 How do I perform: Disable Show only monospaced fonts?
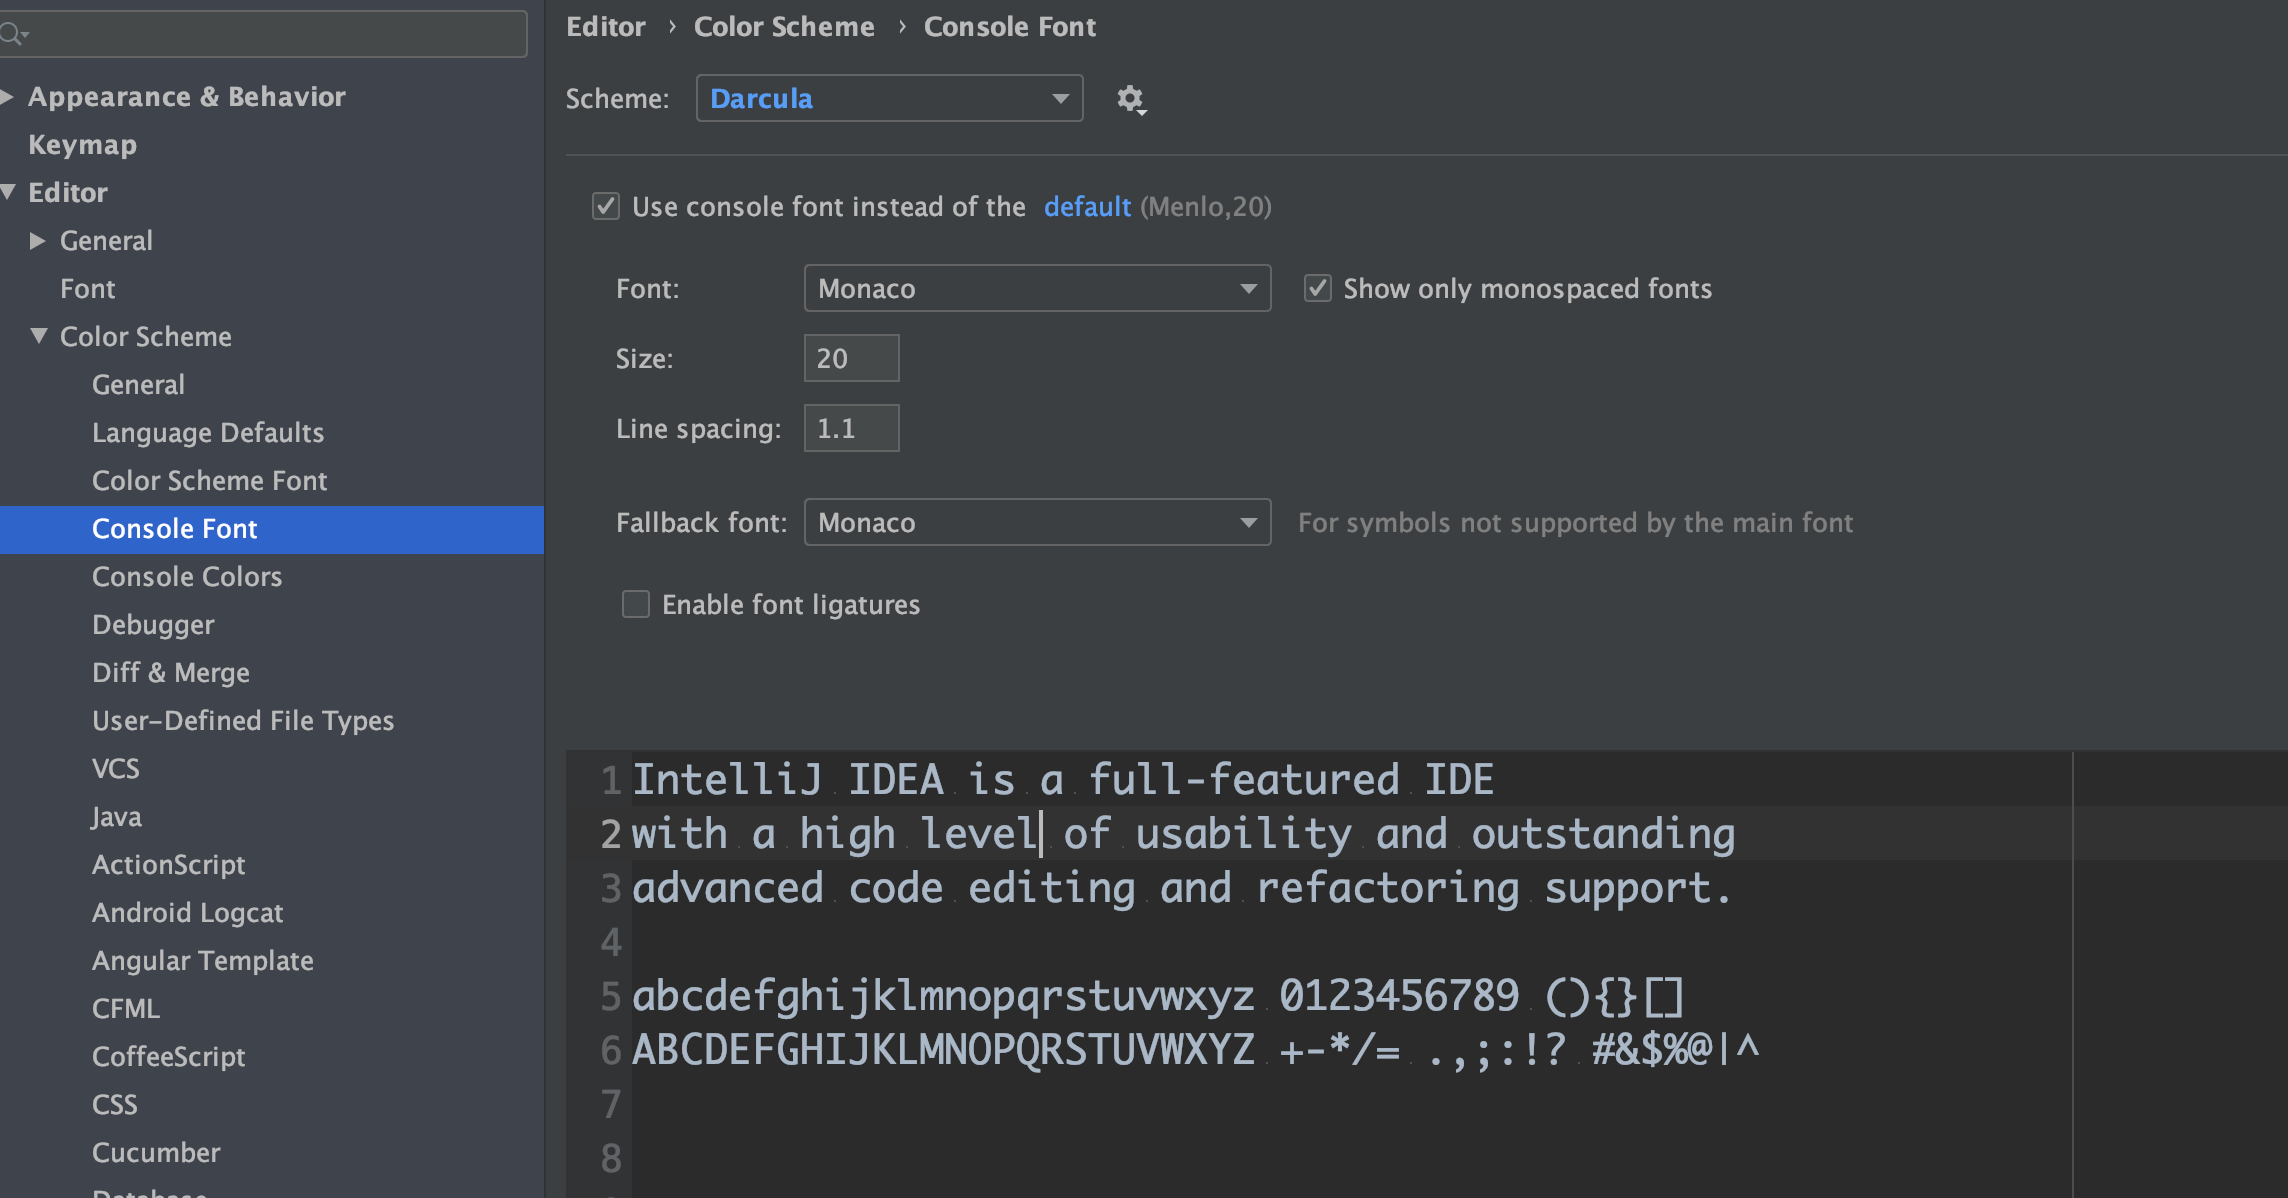[1317, 288]
